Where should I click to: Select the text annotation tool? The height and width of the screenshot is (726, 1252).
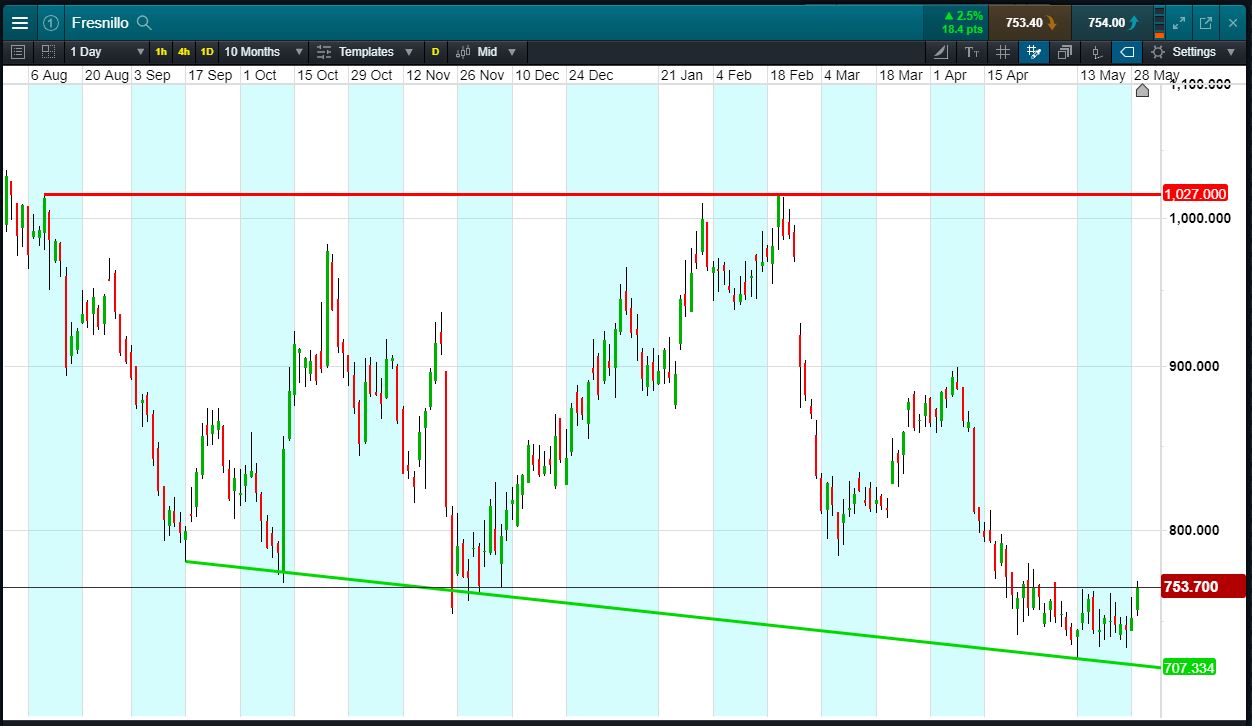click(972, 52)
